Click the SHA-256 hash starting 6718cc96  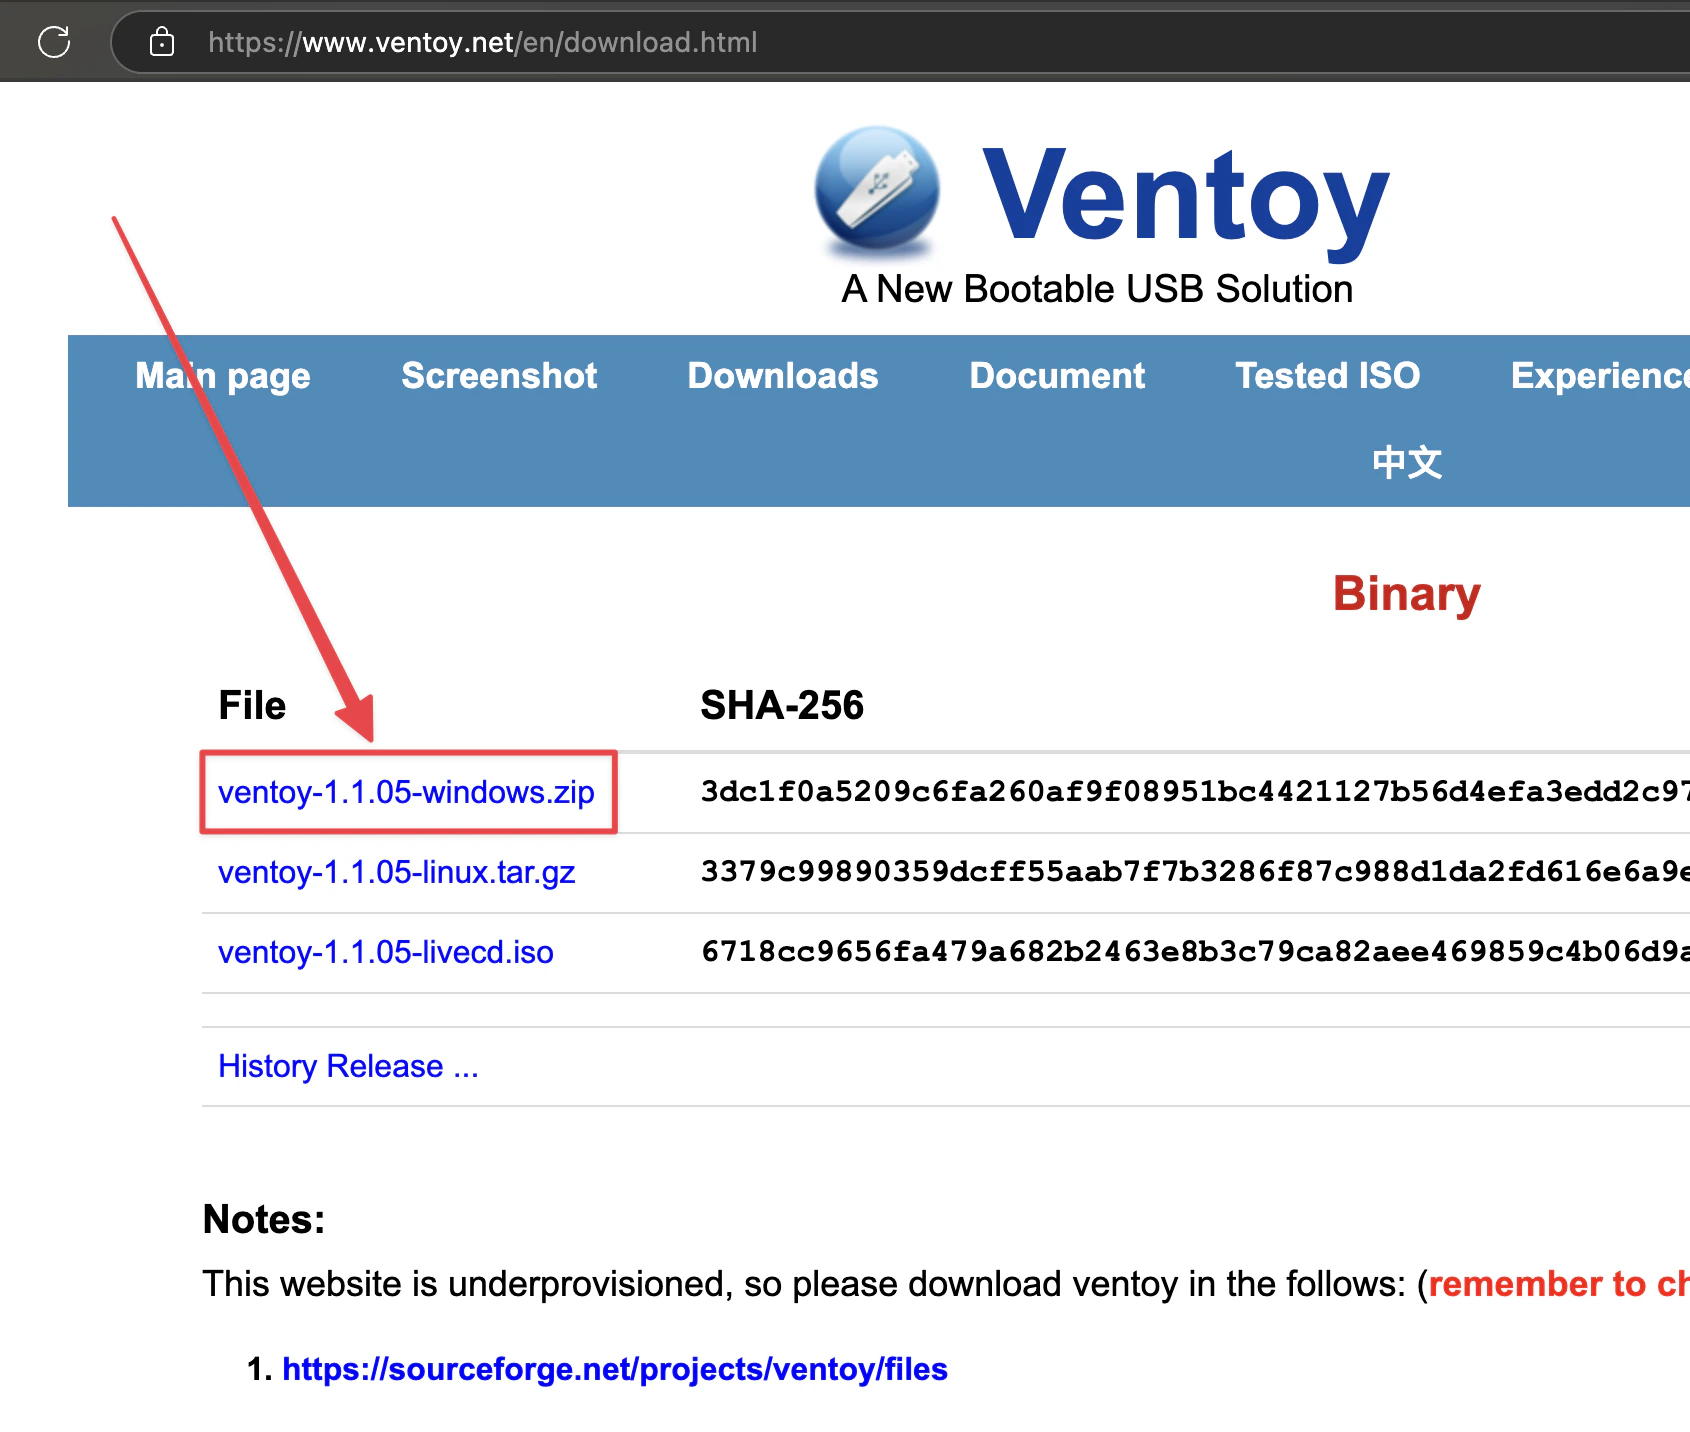[x=1195, y=952]
